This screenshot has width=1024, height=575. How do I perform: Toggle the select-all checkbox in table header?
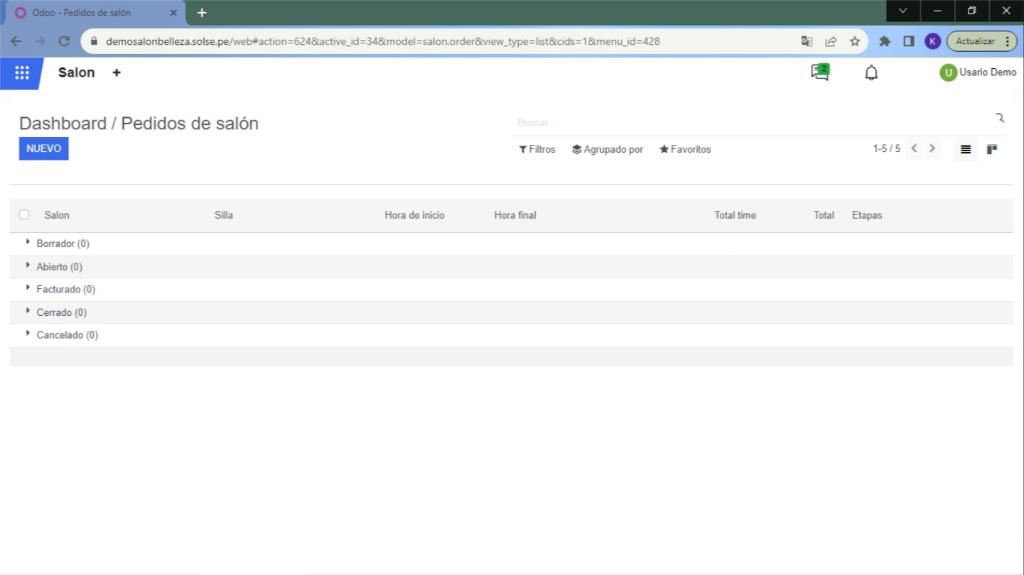coord(24,215)
